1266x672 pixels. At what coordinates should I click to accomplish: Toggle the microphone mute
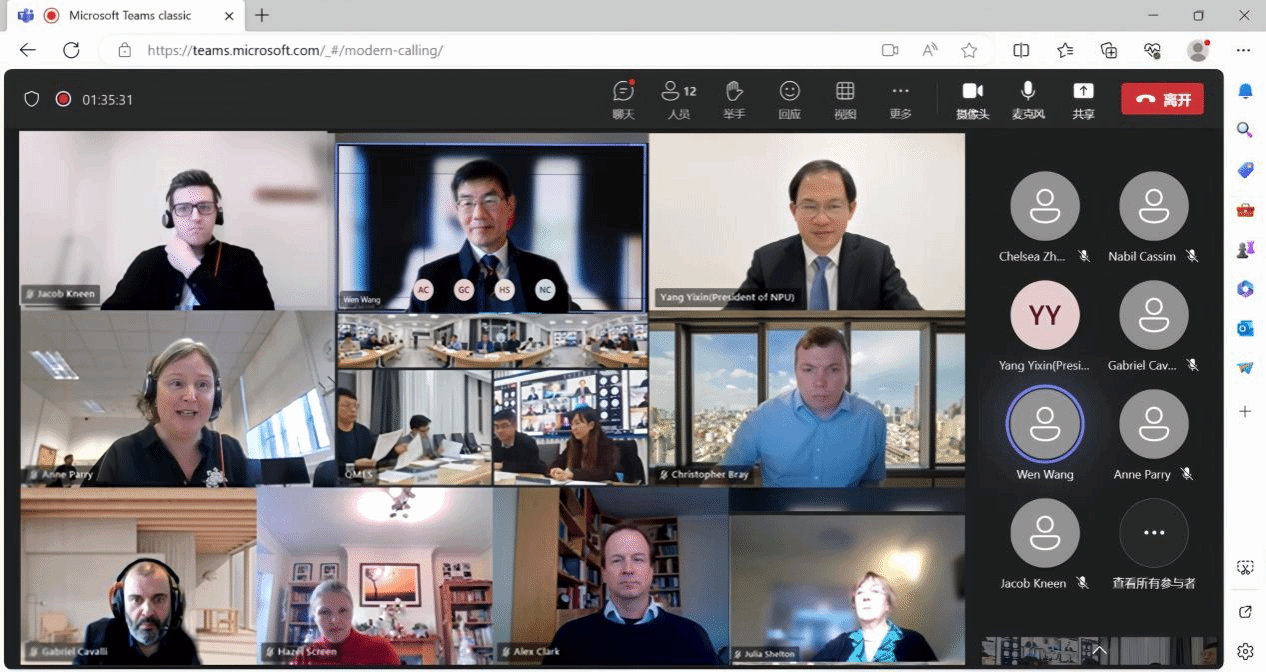(1027, 99)
